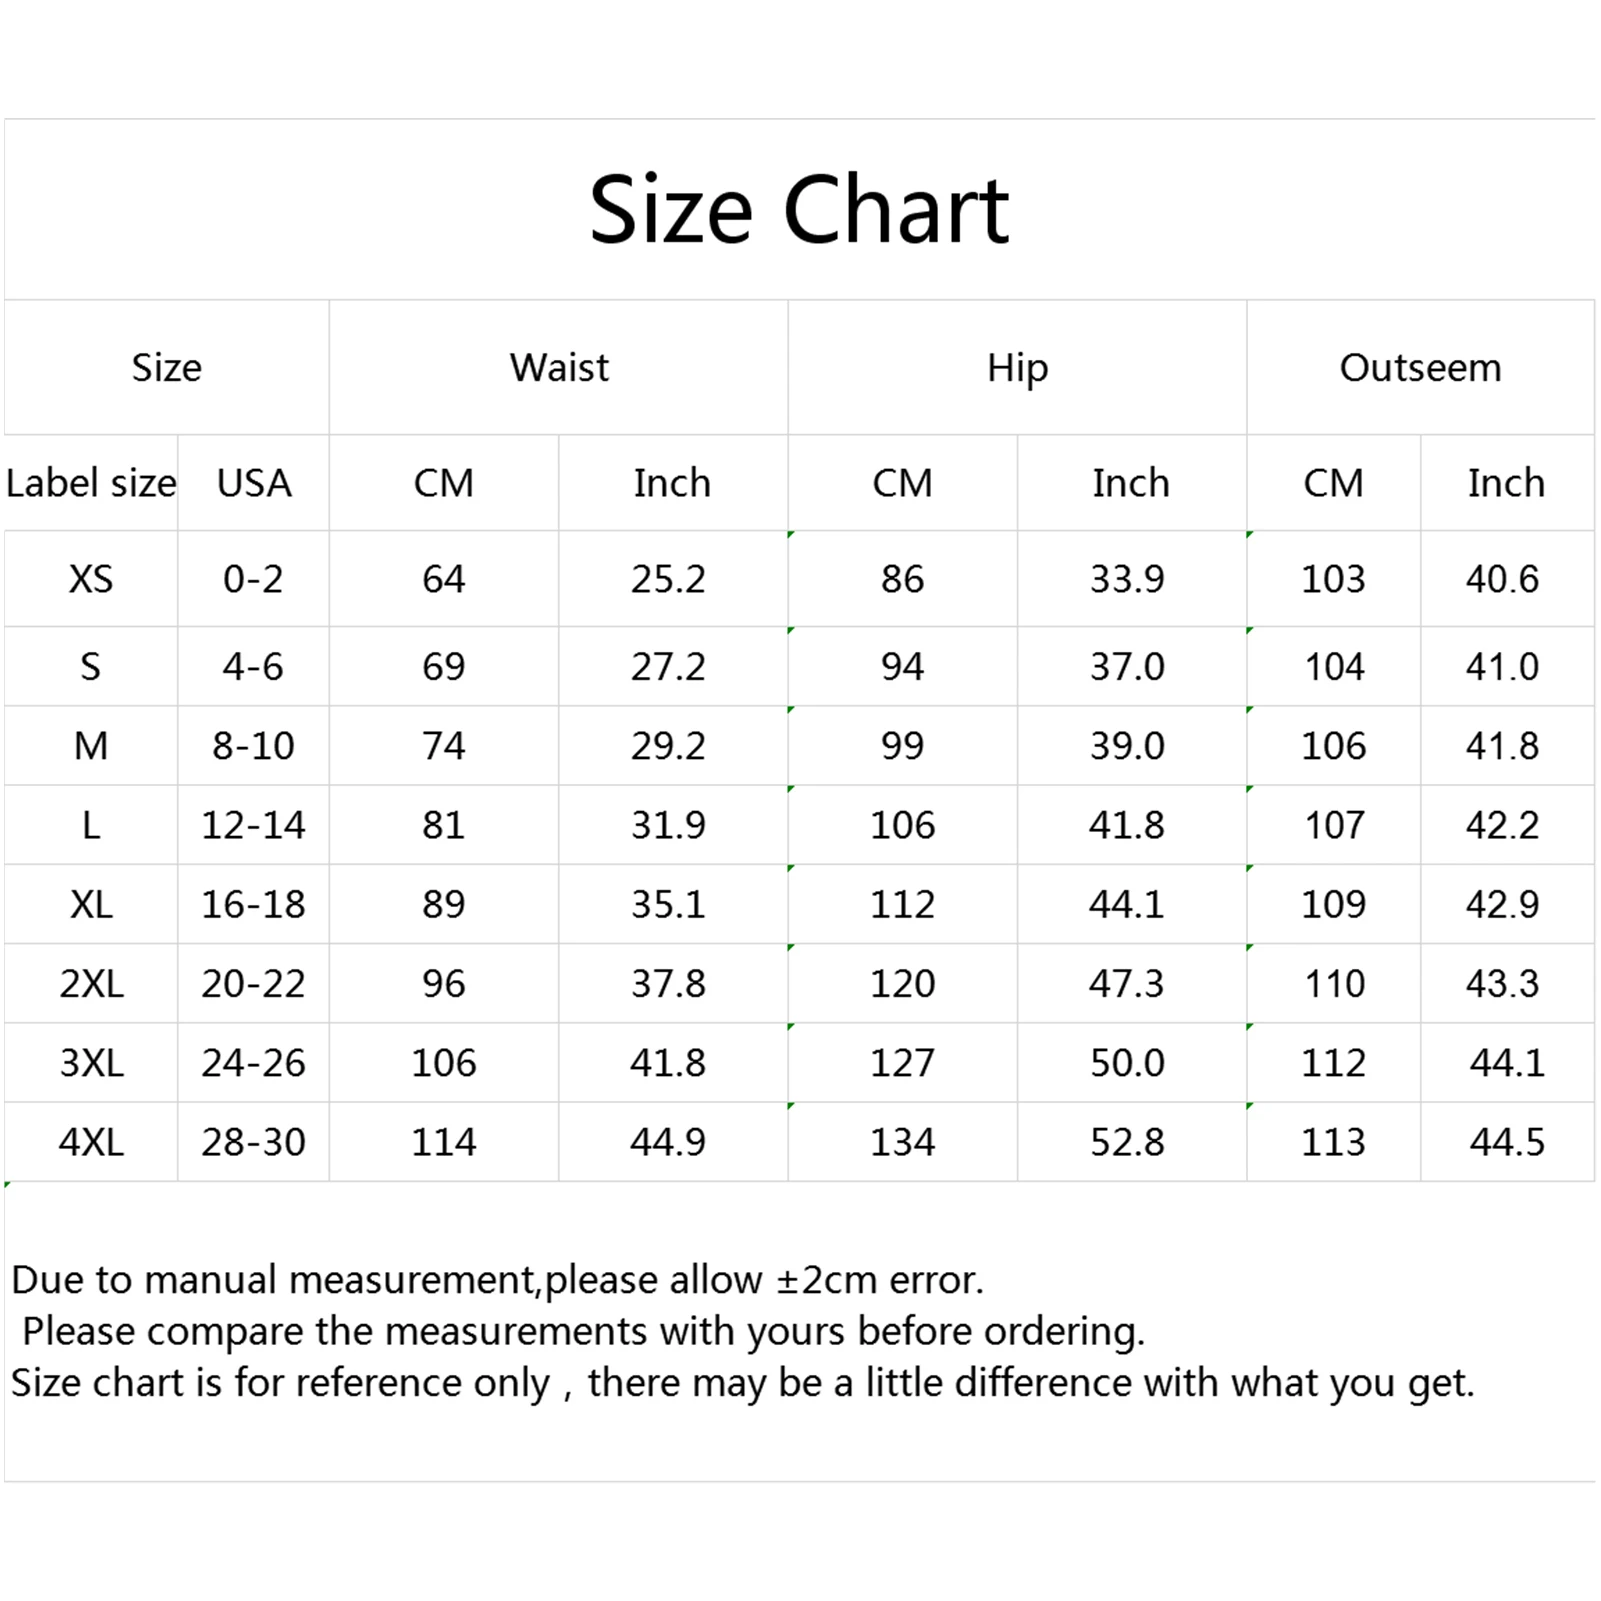
Task: Click the manual measurement ±2cm error note
Action: click(498, 1280)
